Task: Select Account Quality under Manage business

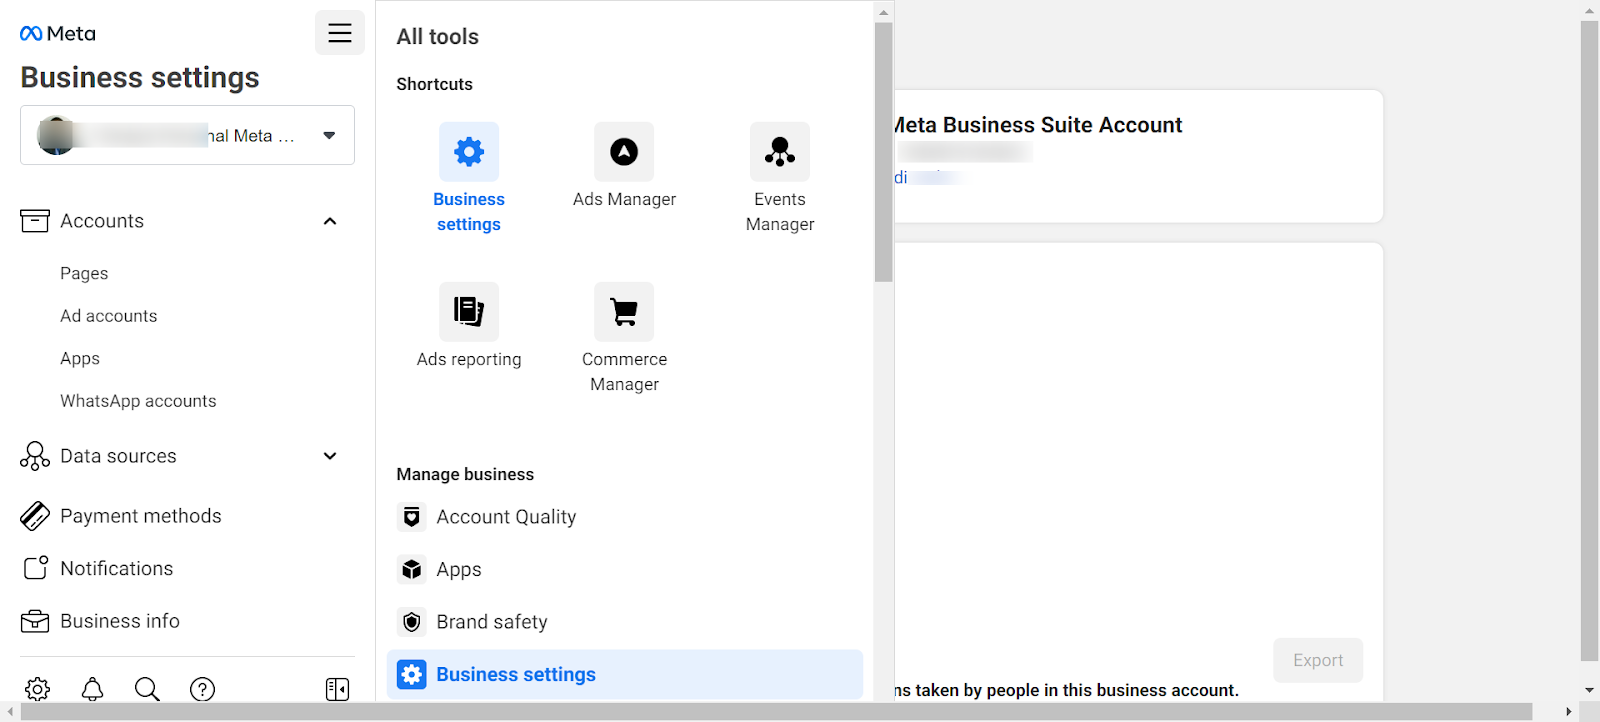Action: 506,517
